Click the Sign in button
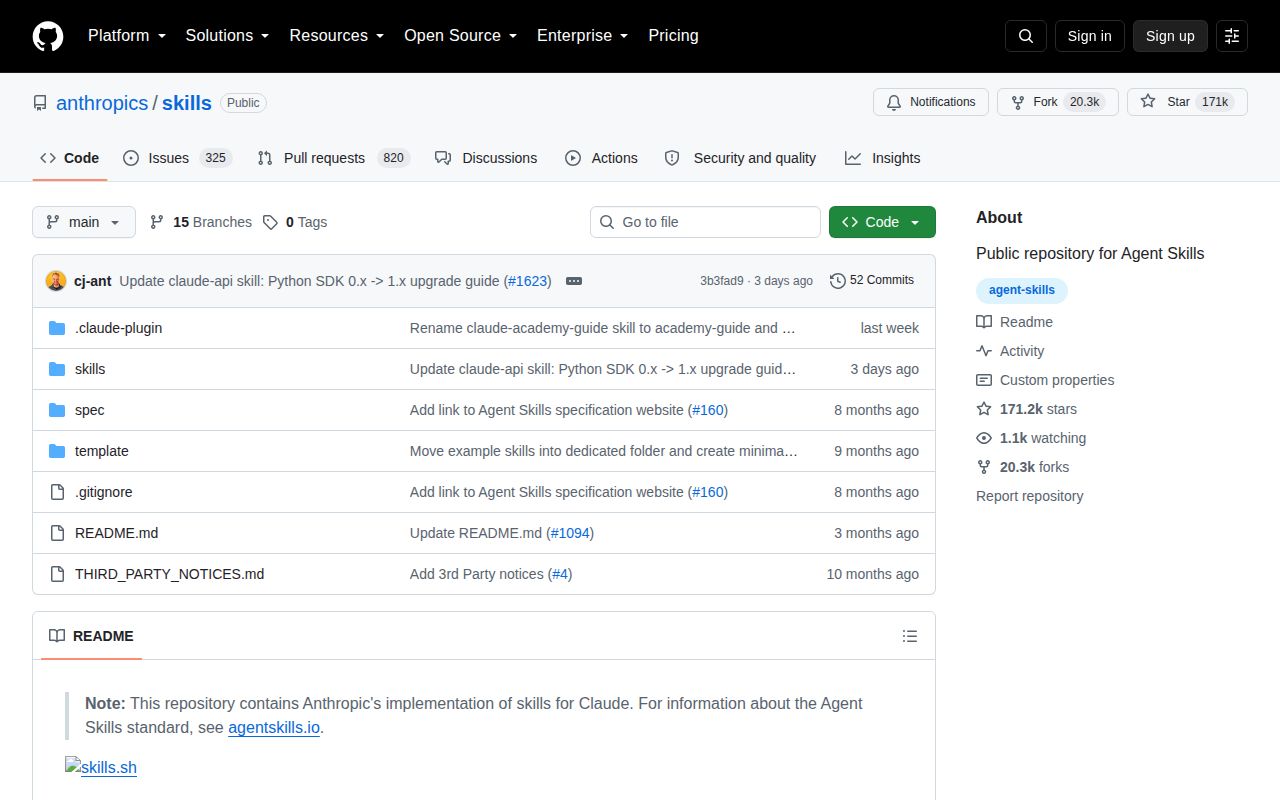Screen dimensions: 1280x800 1089,36
